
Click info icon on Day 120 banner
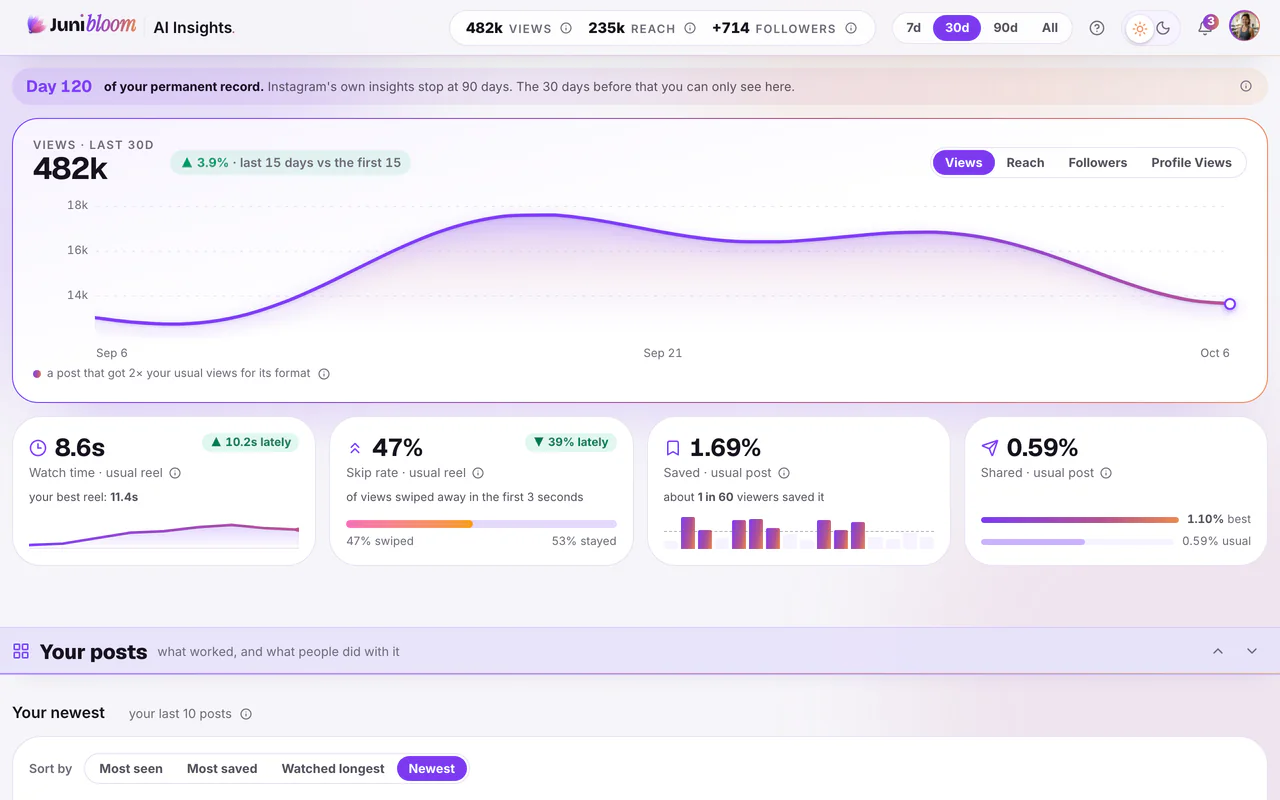click(1246, 86)
